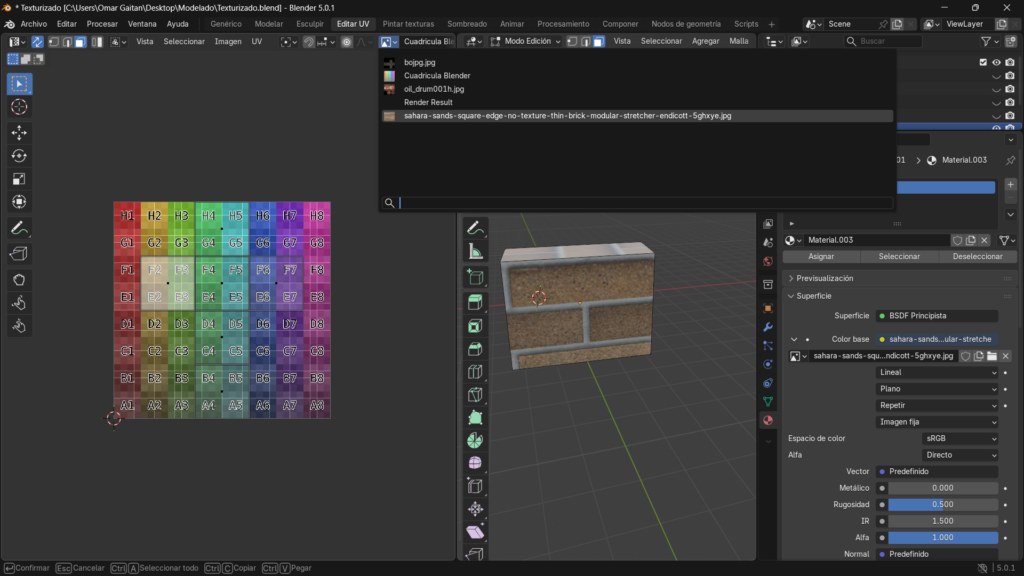Viewport: 1024px width, 576px height.
Task: Select the Loop Cut tool in viewport
Action: pyautogui.click(x=475, y=372)
